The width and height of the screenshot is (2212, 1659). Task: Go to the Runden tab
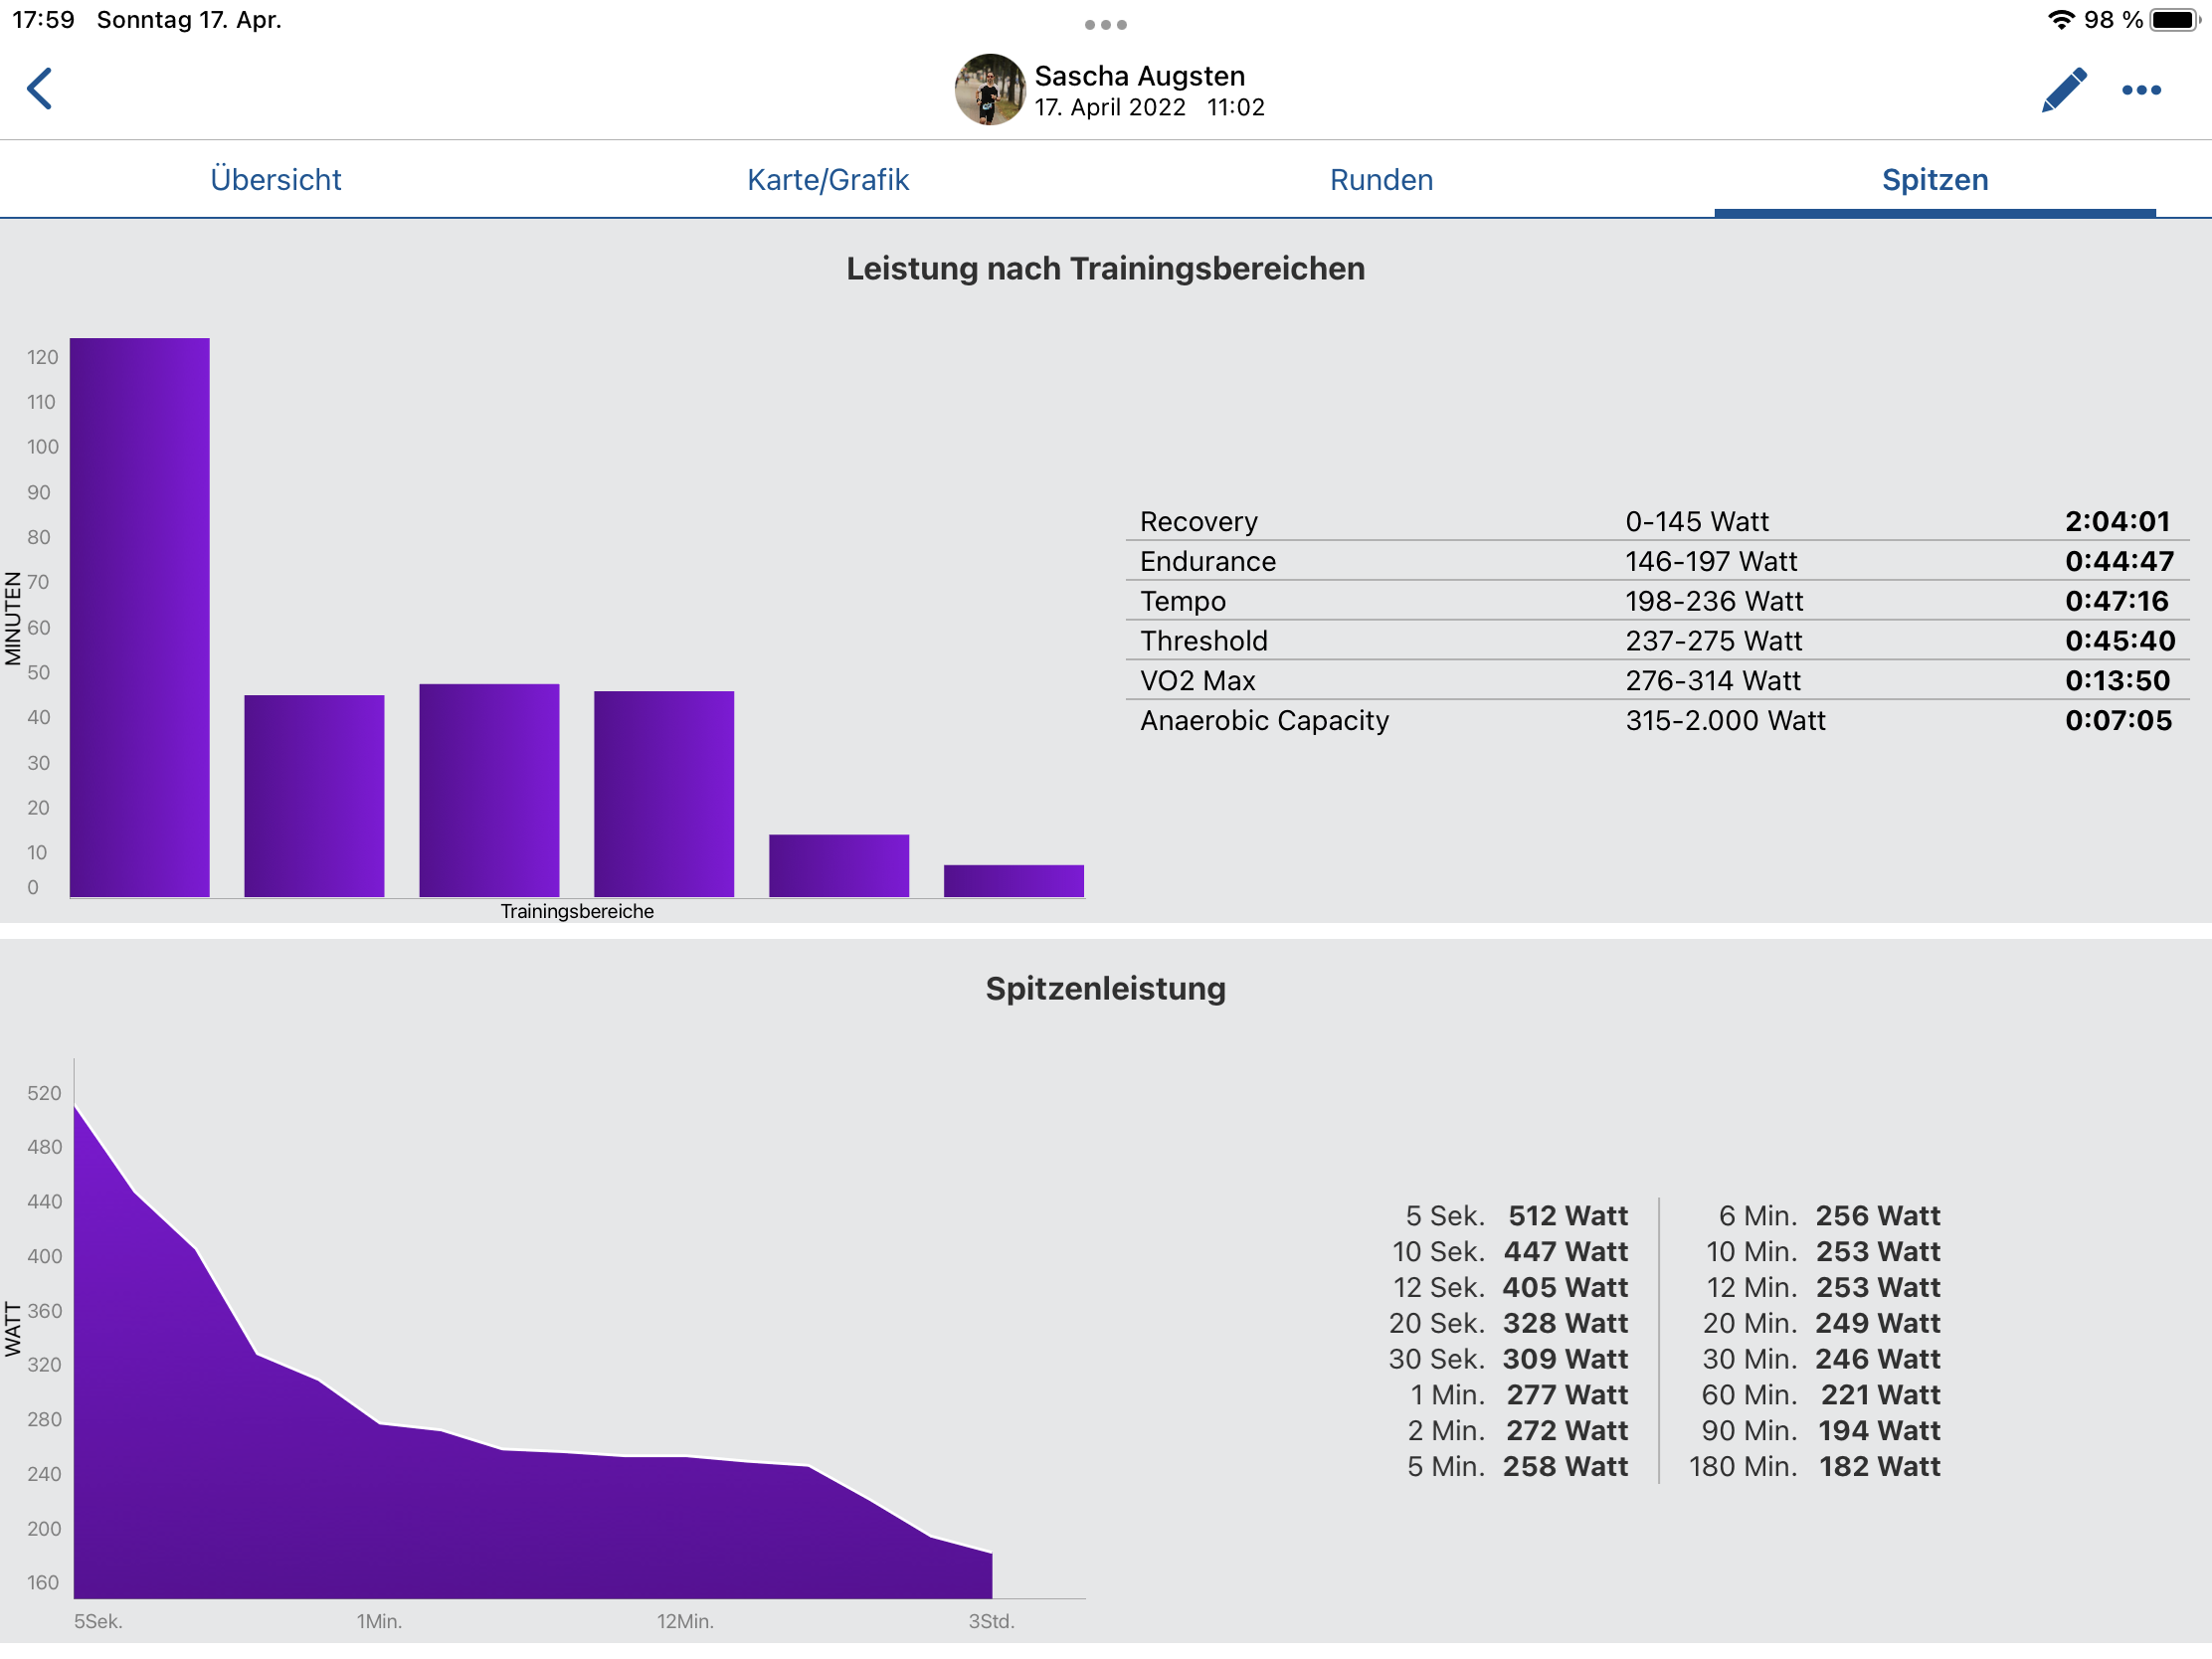pyautogui.click(x=1381, y=180)
